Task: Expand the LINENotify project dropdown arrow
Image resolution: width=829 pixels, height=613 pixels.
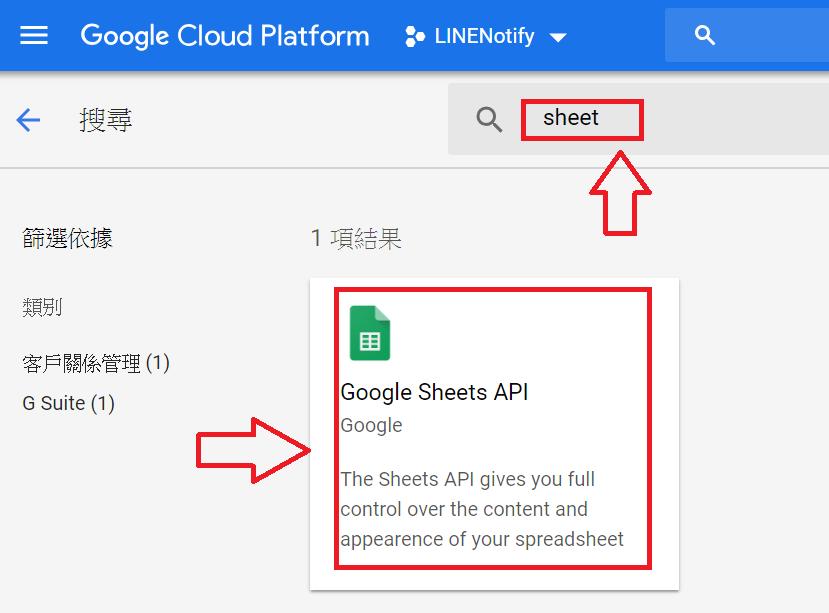Action: pyautogui.click(x=558, y=38)
